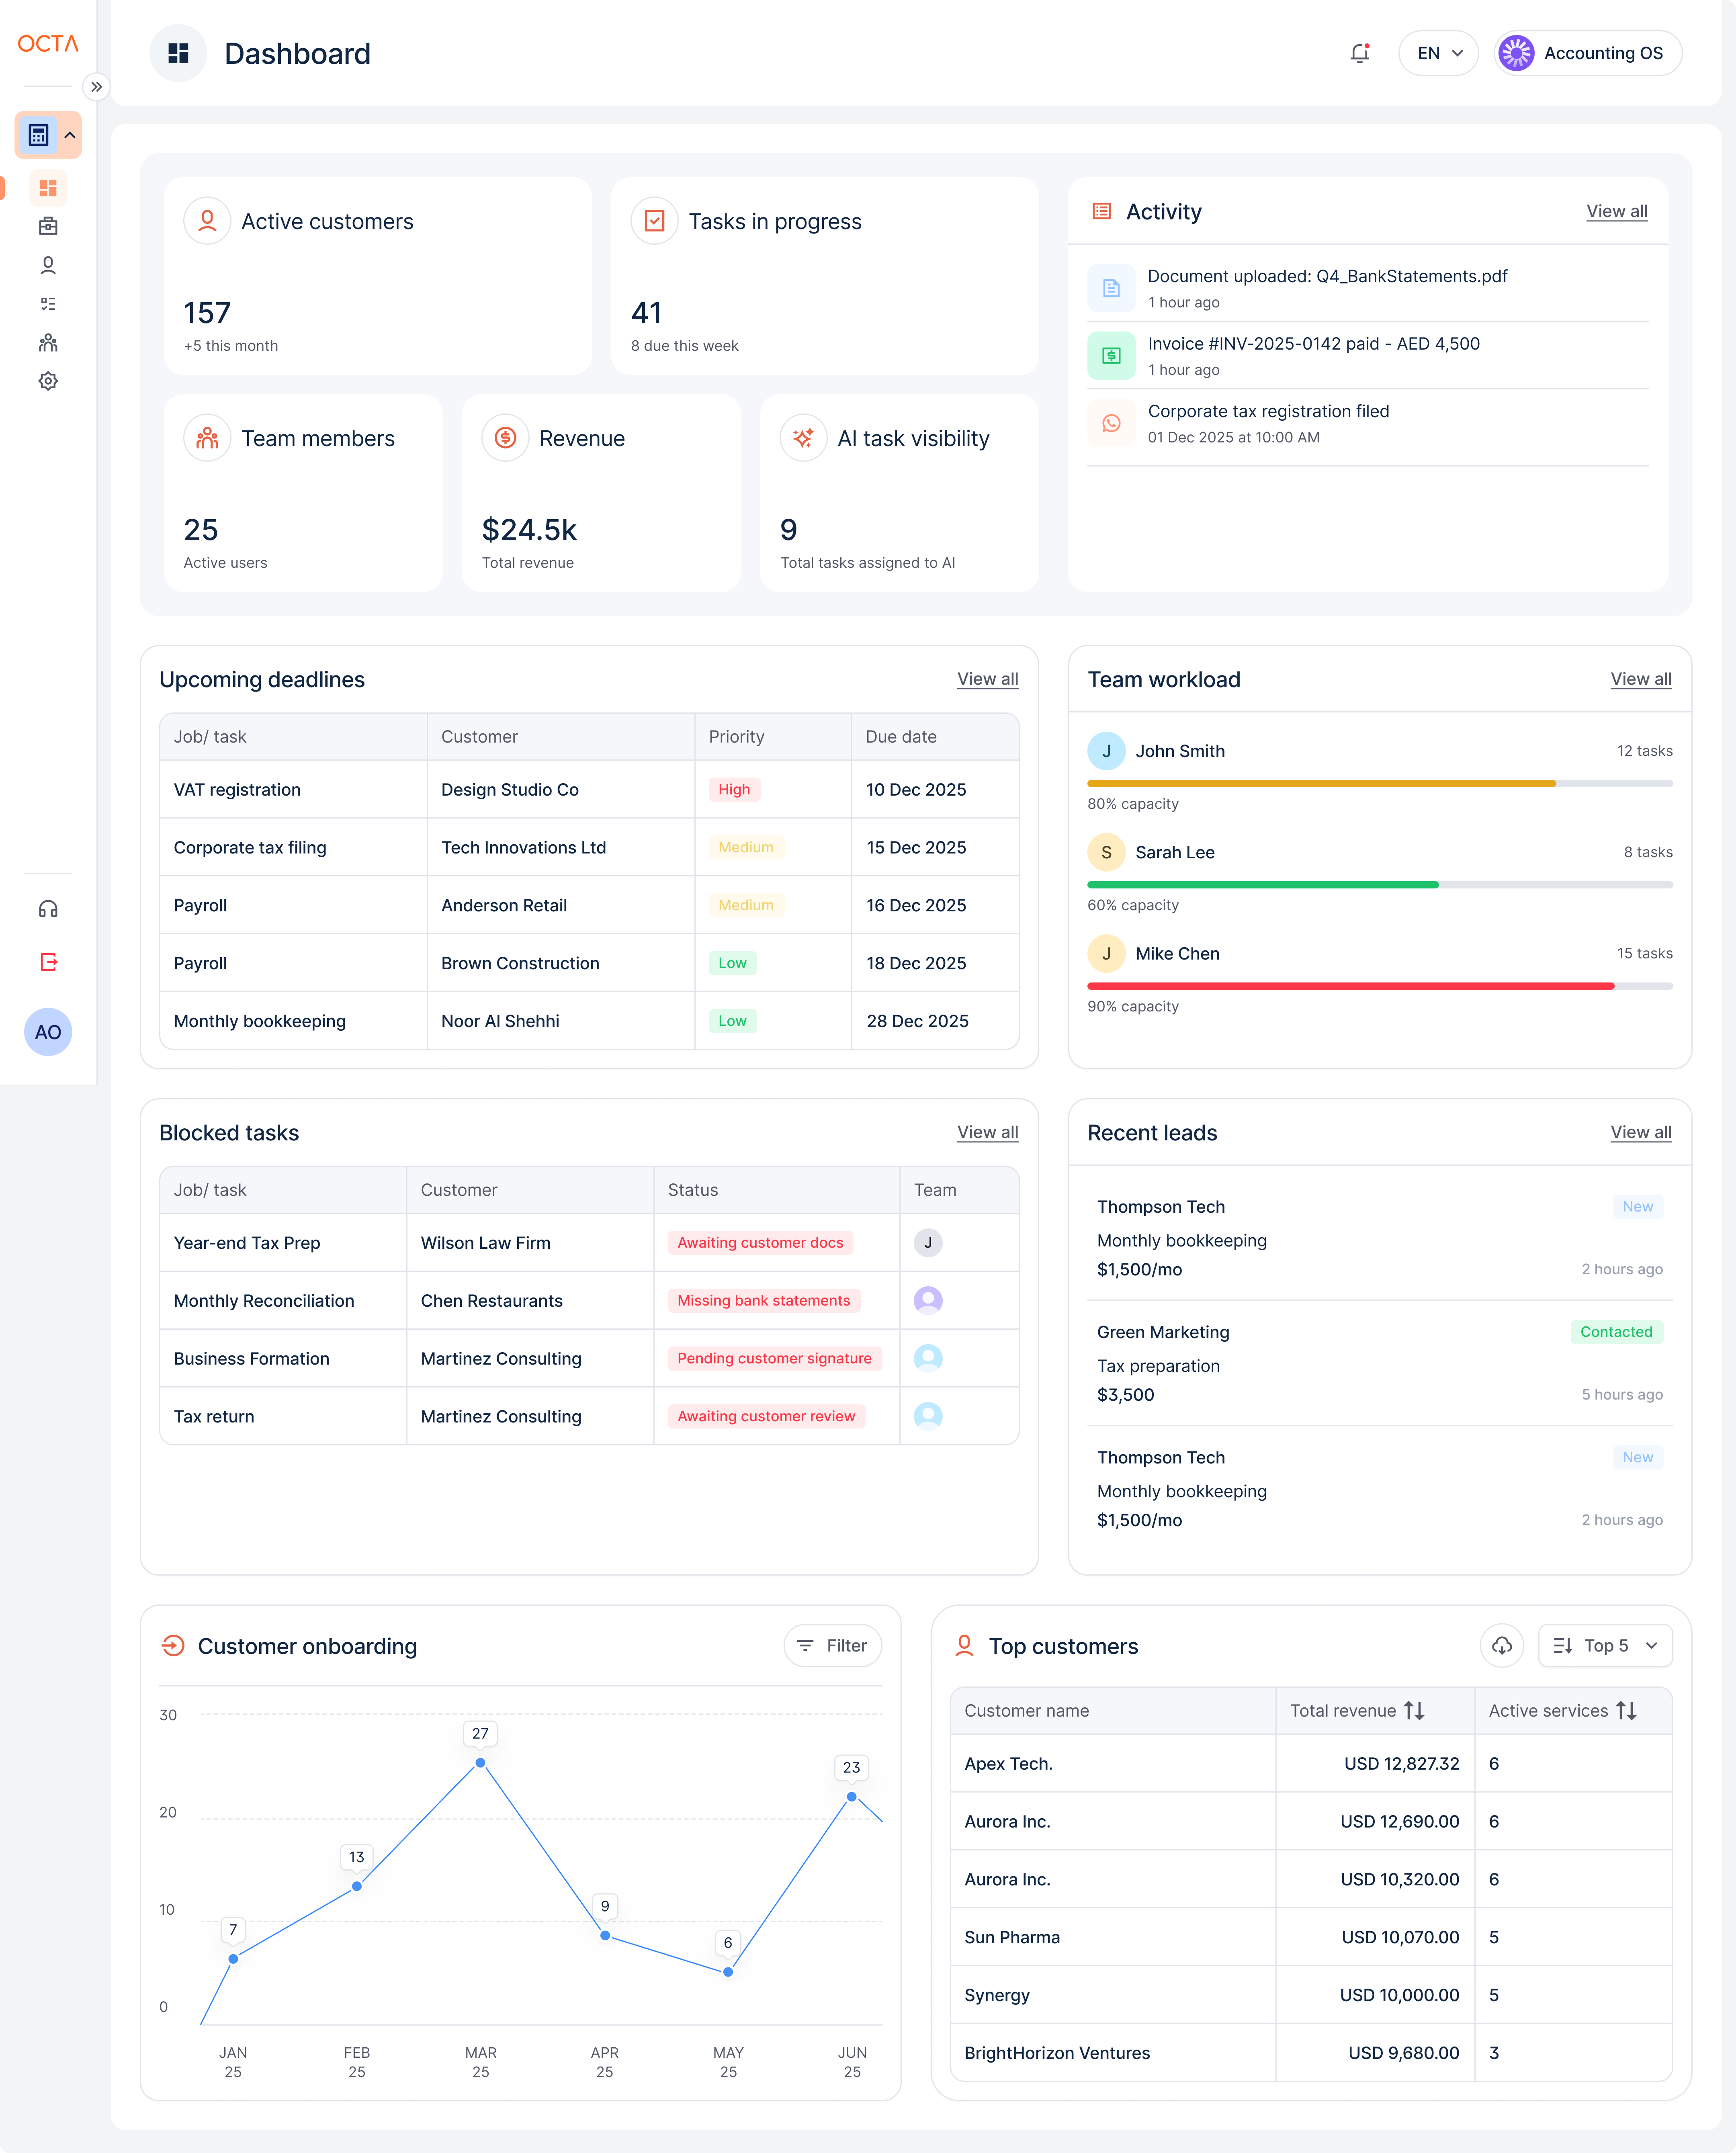Select the briefcase Jobs icon in sidebar
The height and width of the screenshot is (2153, 1736).
point(48,226)
